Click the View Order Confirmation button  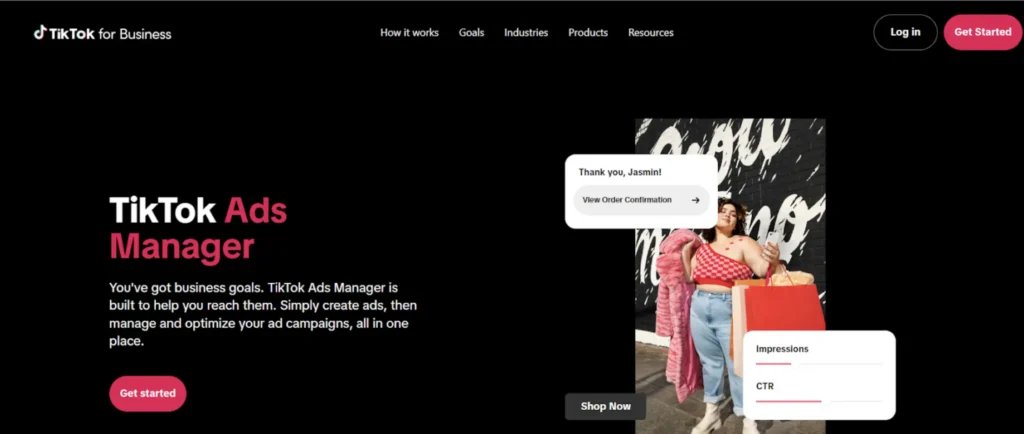[641, 200]
